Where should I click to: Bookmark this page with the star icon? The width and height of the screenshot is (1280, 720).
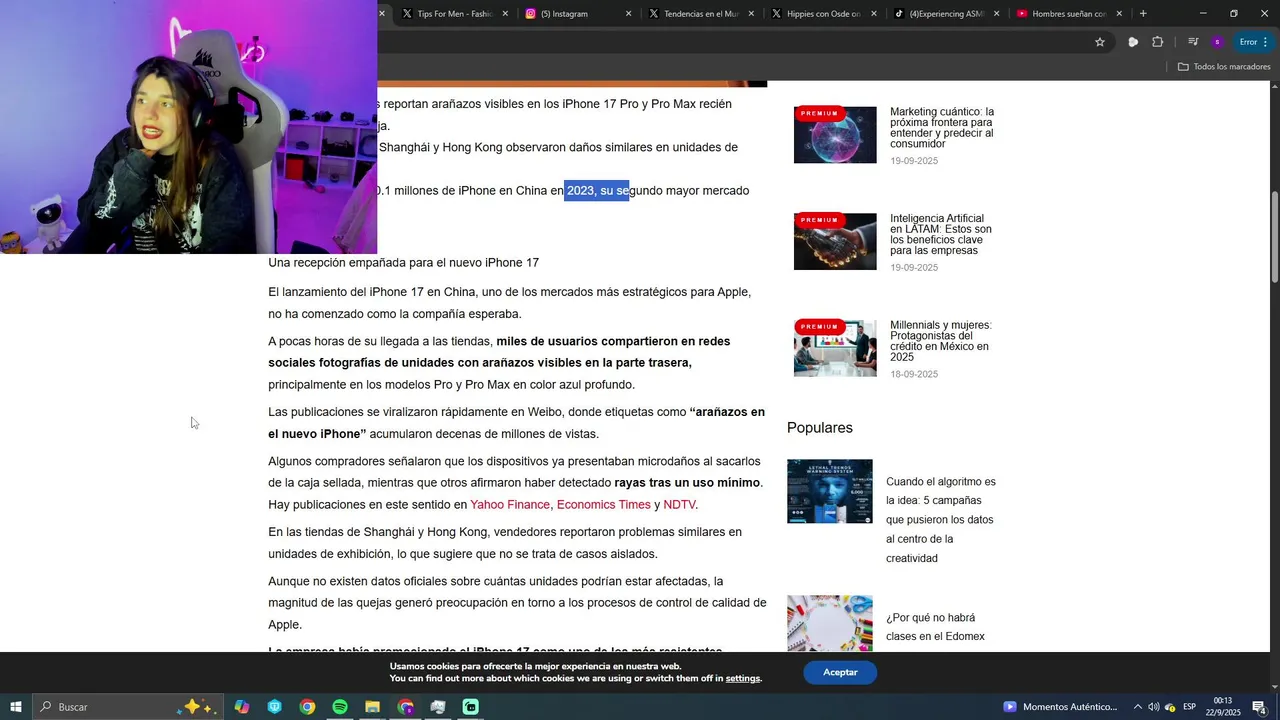(1100, 42)
